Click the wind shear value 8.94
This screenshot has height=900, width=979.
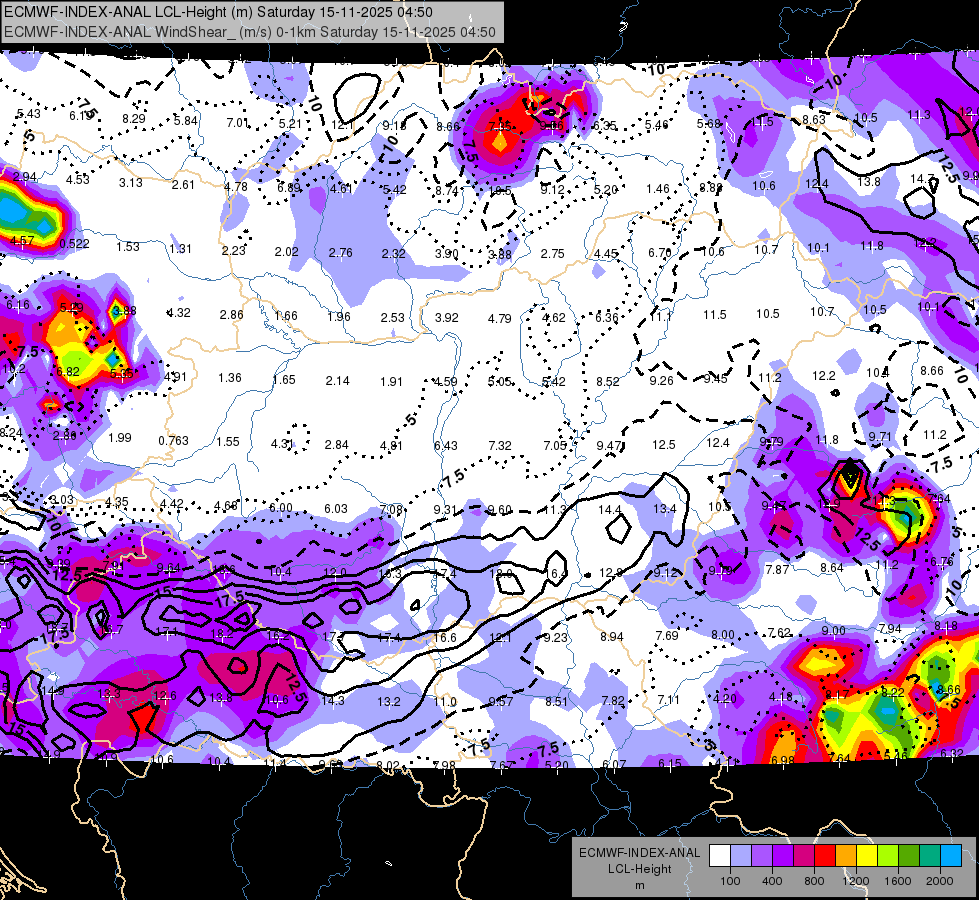(612, 636)
